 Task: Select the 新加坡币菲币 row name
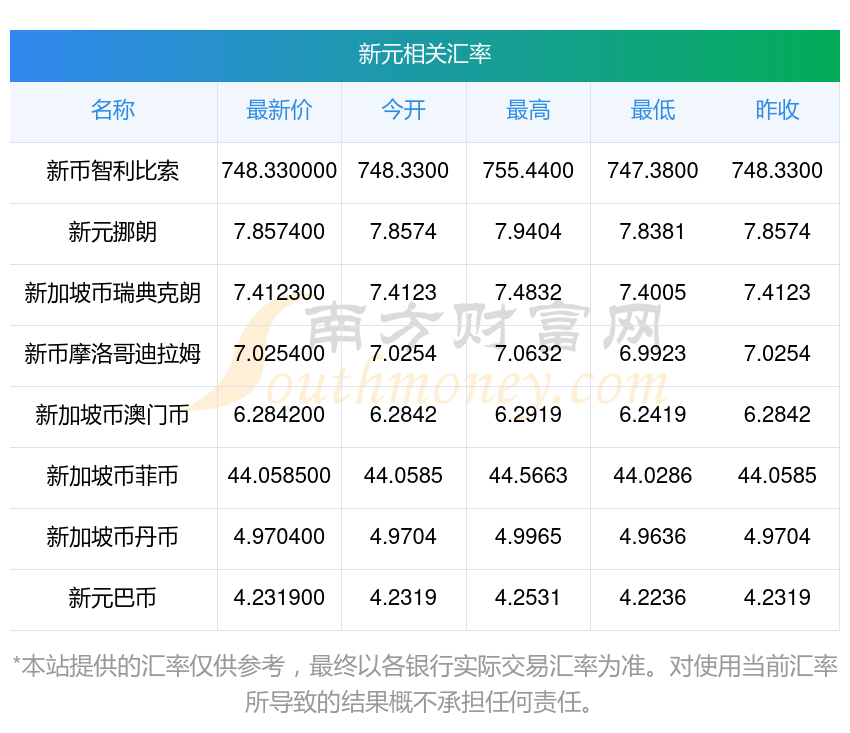[x=113, y=476]
